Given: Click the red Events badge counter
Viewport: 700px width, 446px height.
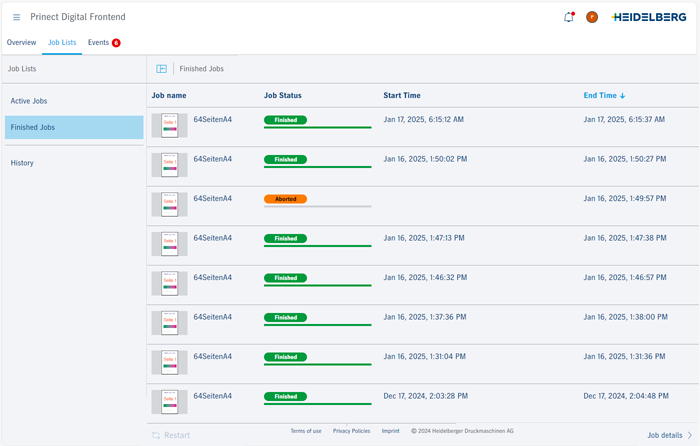Looking at the screenshot, I should click(116, 43).
